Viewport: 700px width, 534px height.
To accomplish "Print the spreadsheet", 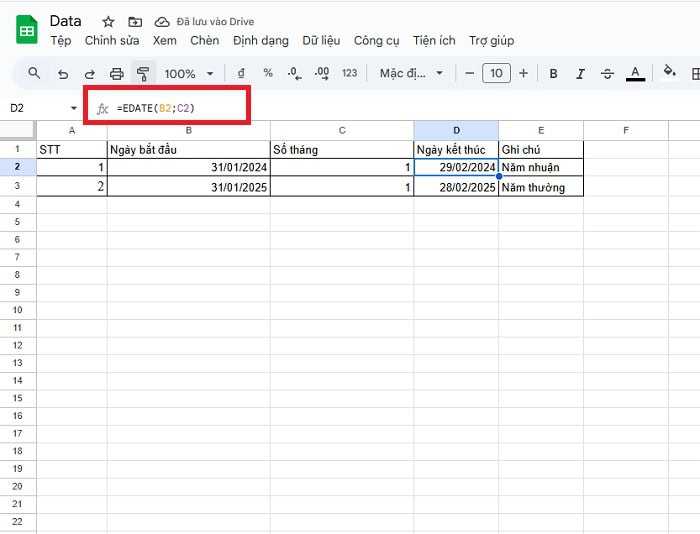I will tap(116, 73).
